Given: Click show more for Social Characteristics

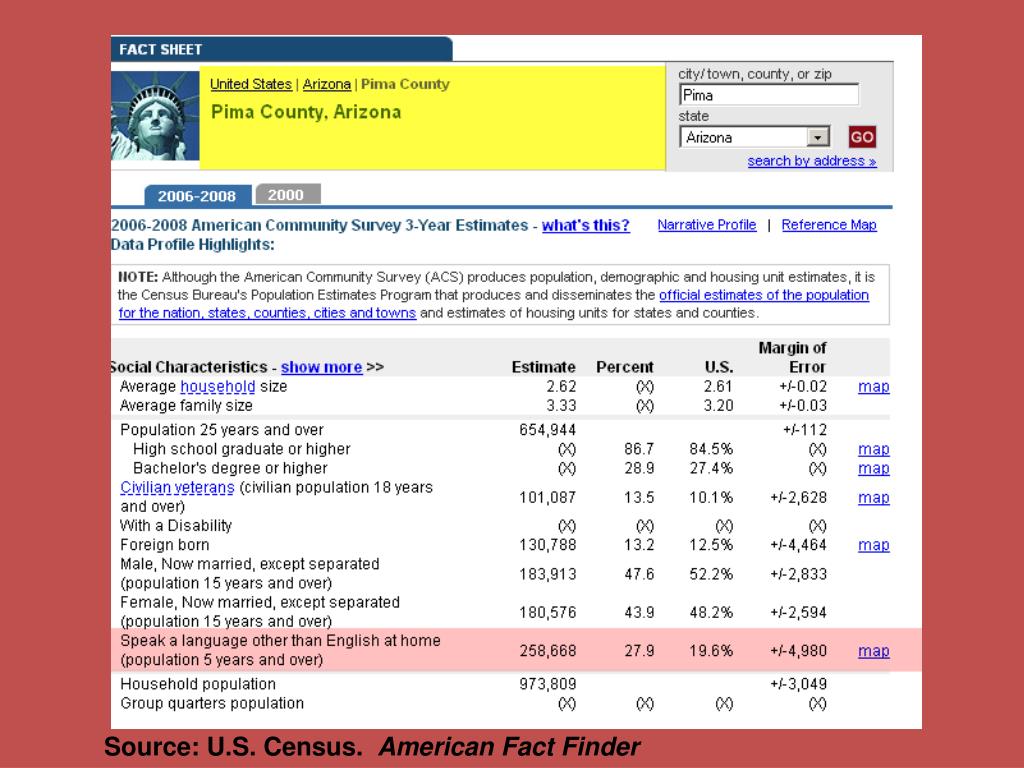Looking at the screenshot, I should click(x=321, y=367).
